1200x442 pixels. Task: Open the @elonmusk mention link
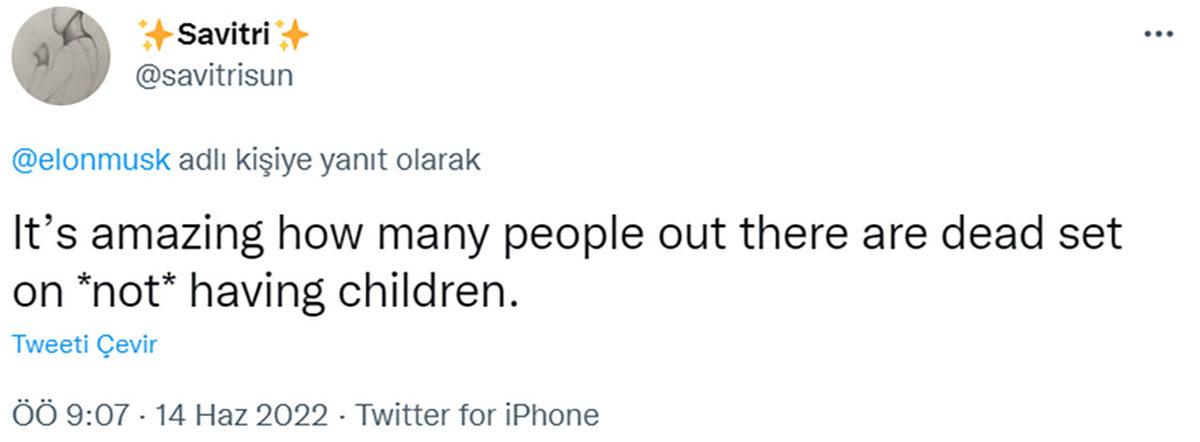[92, 160]
